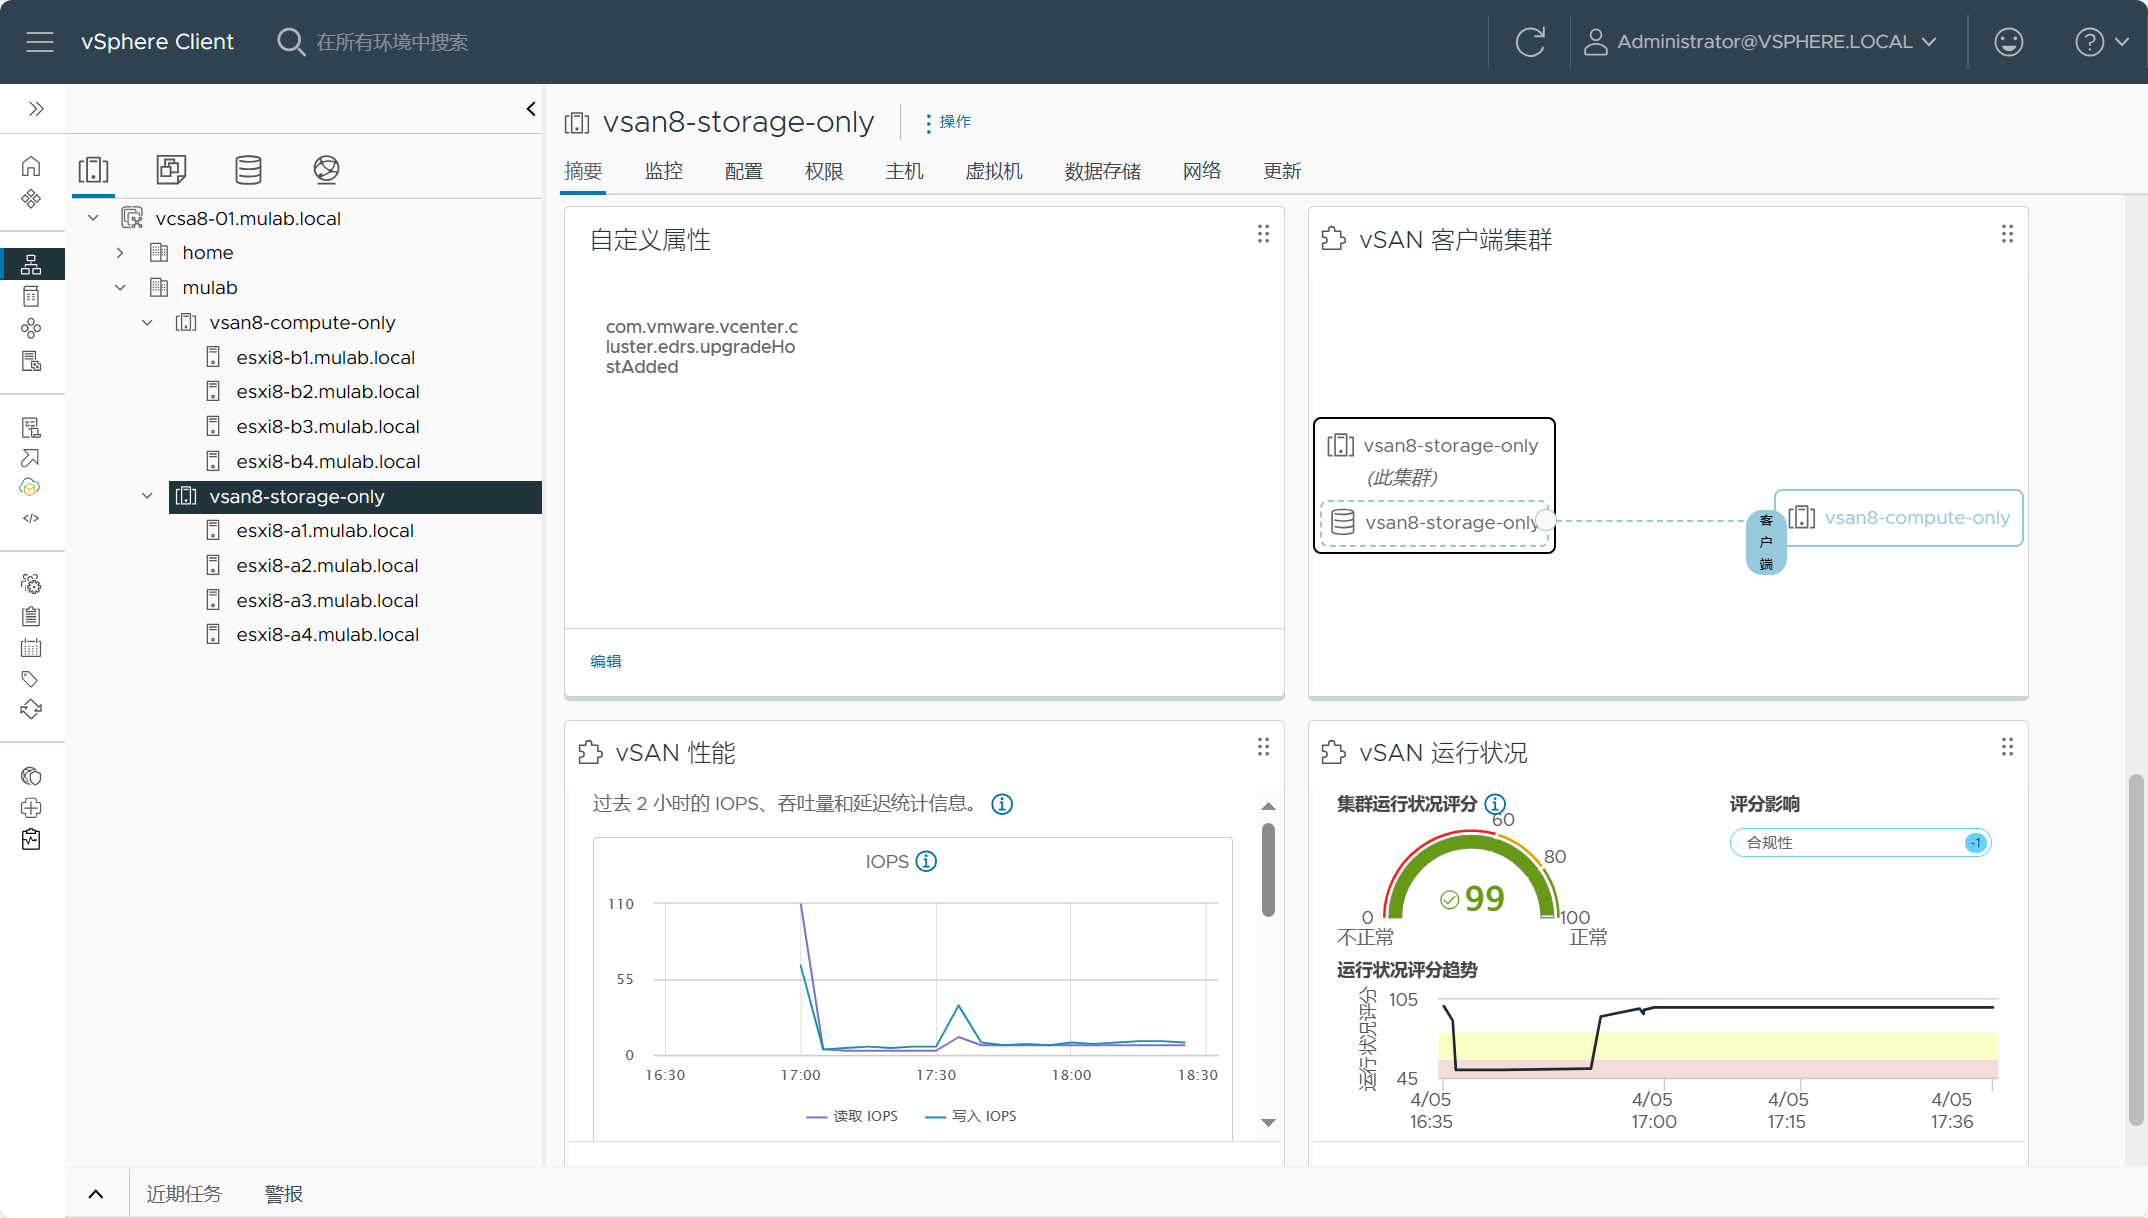Click 编辑 link in custom attributes card

[x=606, y=661]
